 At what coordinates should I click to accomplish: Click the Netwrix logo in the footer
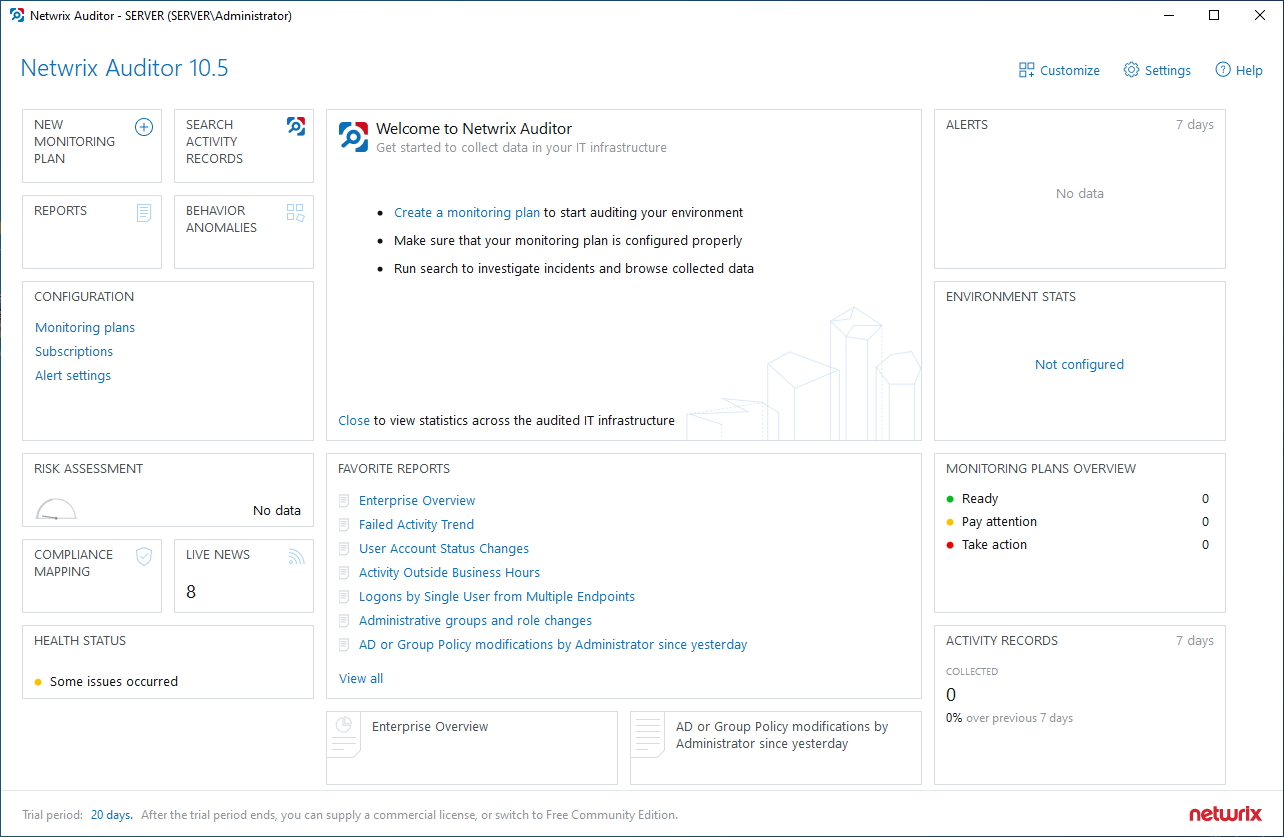(1225, 814)
